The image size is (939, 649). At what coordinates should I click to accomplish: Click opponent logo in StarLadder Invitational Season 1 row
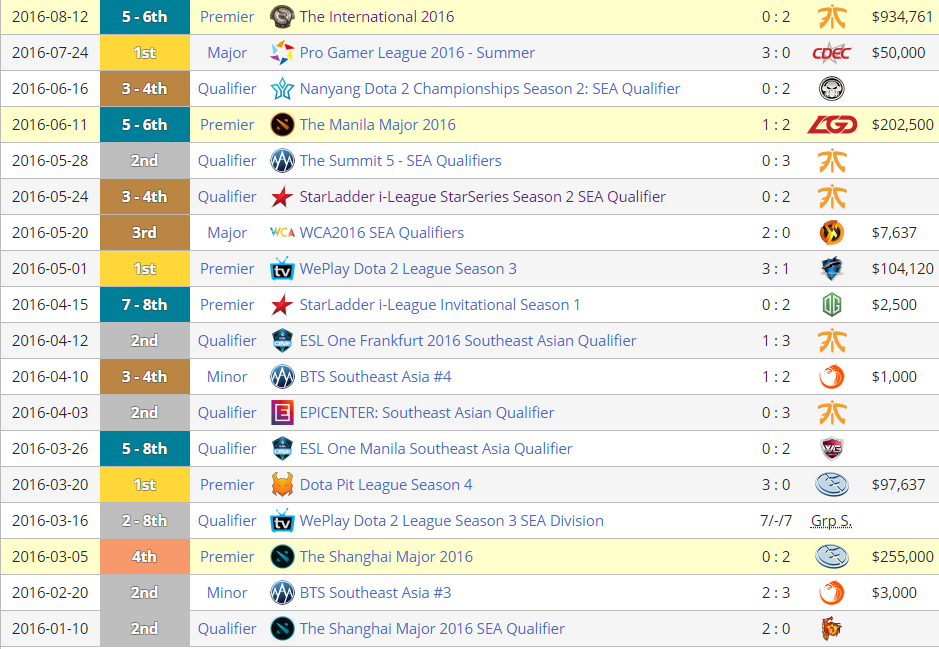coord(831,305)
